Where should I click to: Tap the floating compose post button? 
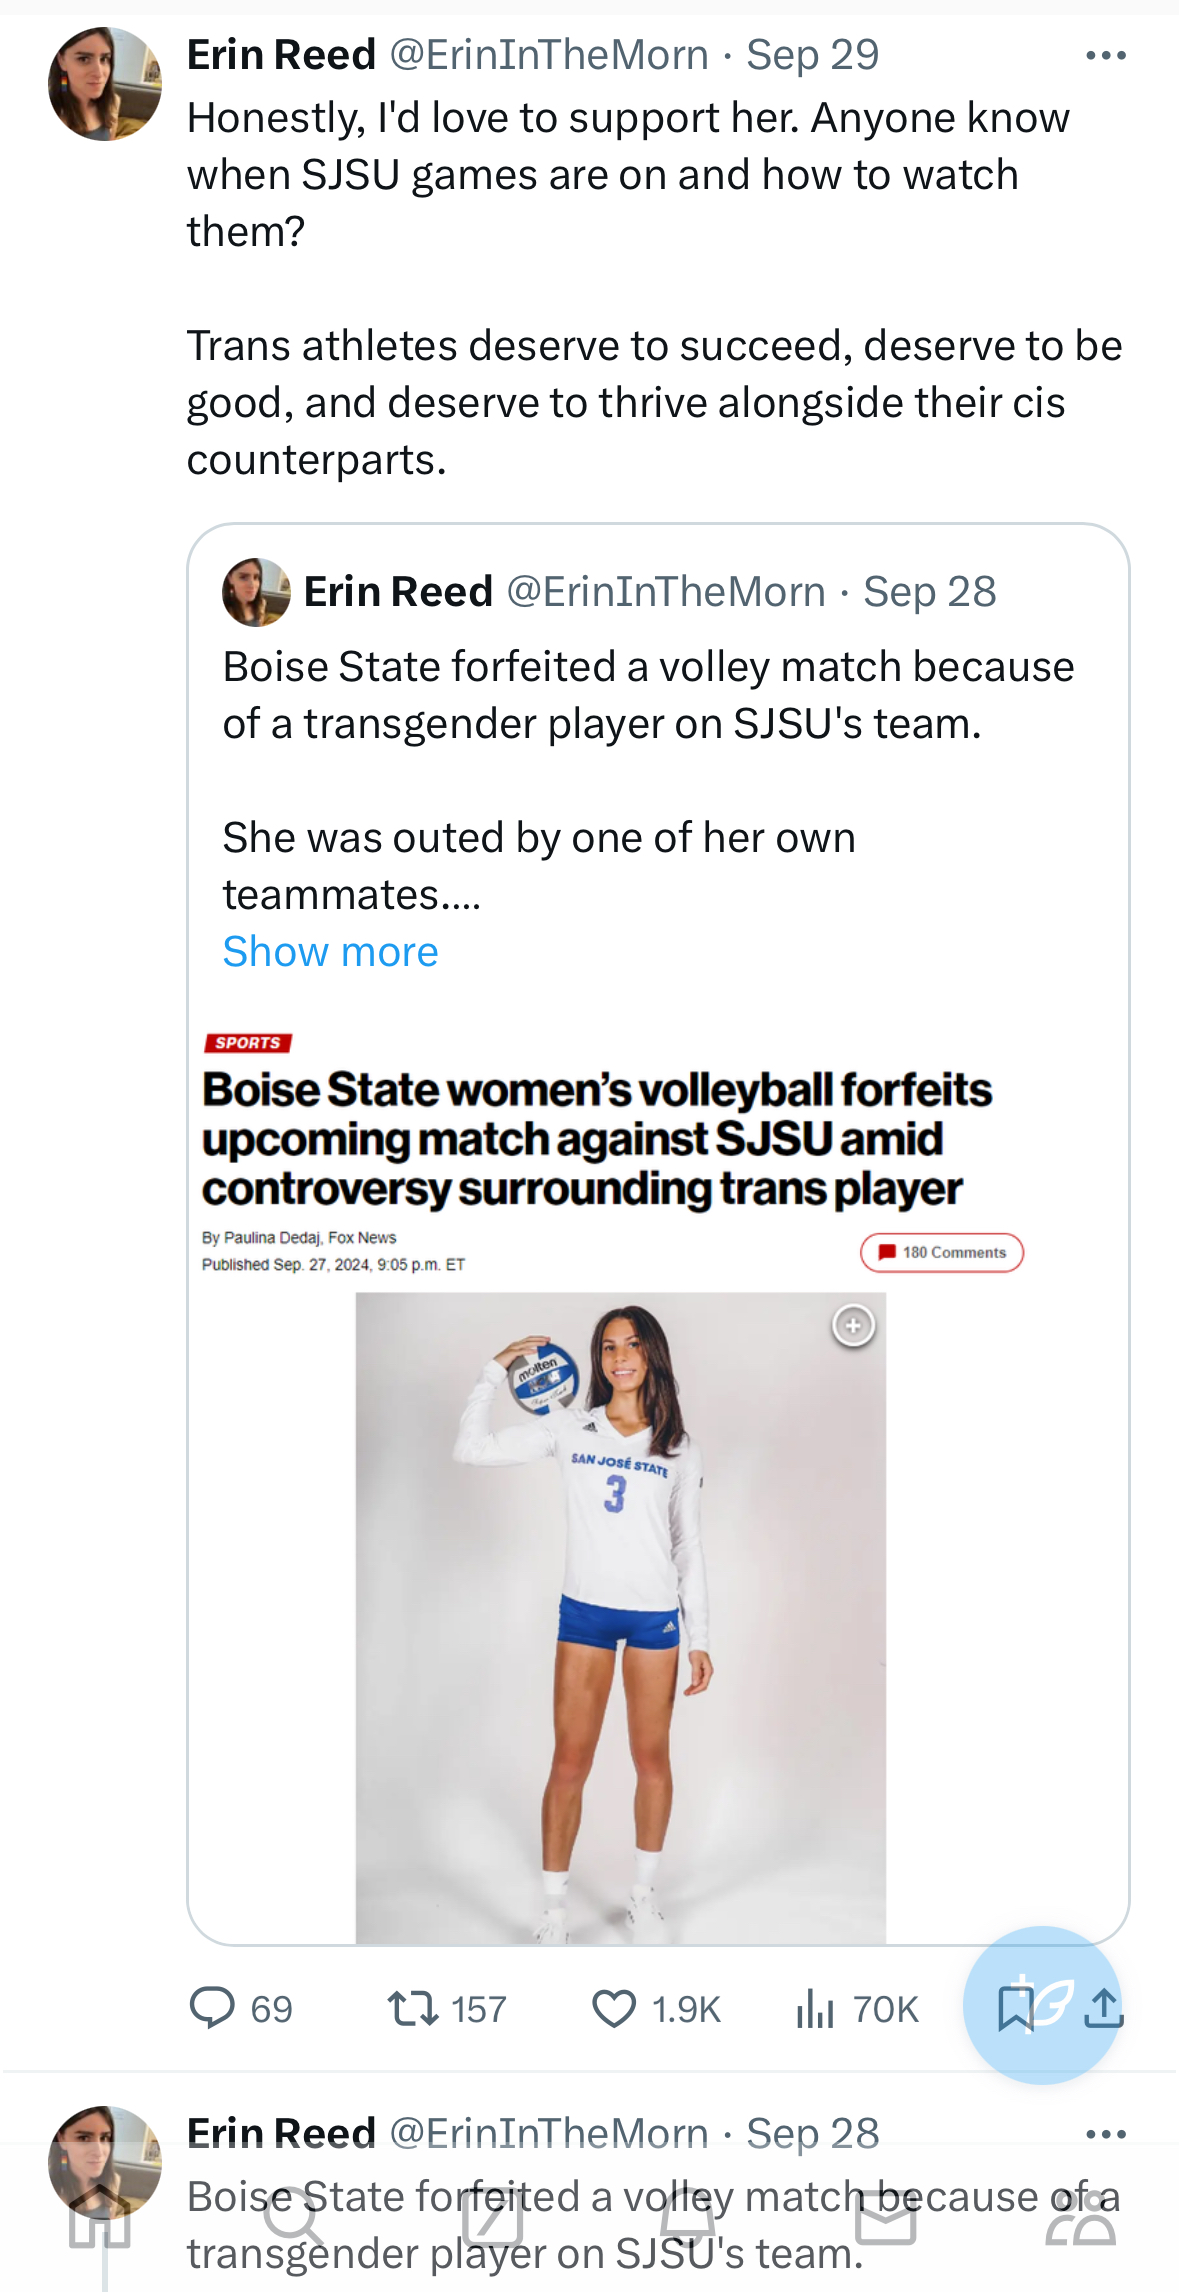tap(1042, 2004)
